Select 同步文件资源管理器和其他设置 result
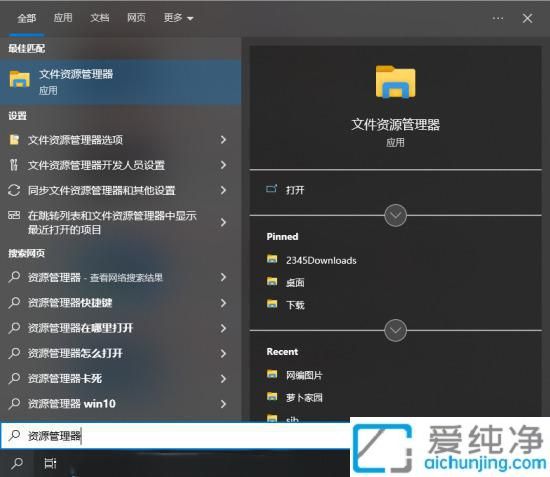Screen dimensions: 550x477 102,190
